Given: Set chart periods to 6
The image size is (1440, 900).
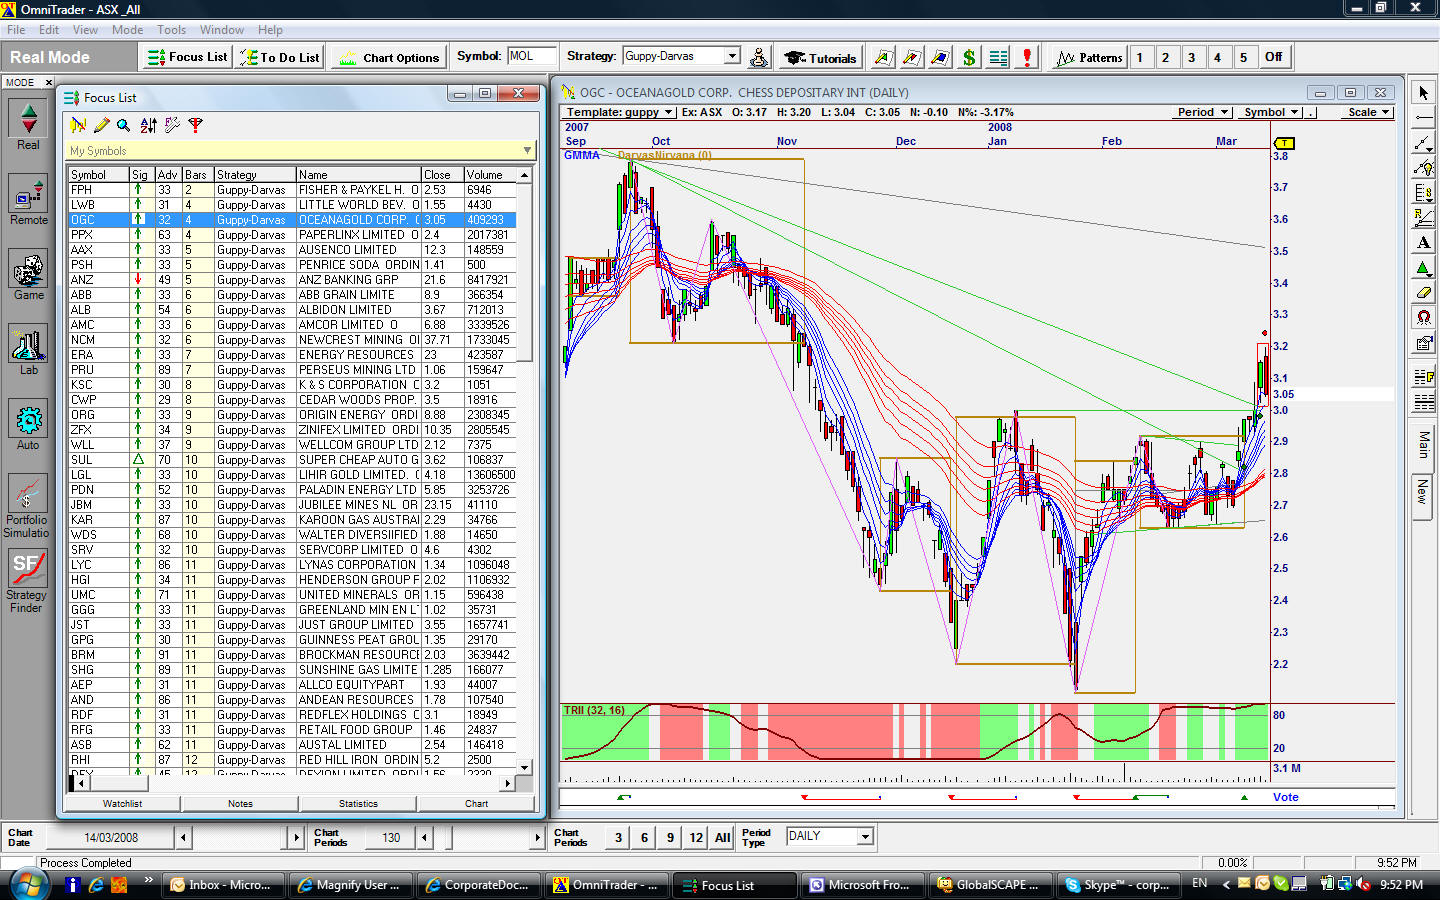Looking at the screenshot, I should click(x=644, y=838).
